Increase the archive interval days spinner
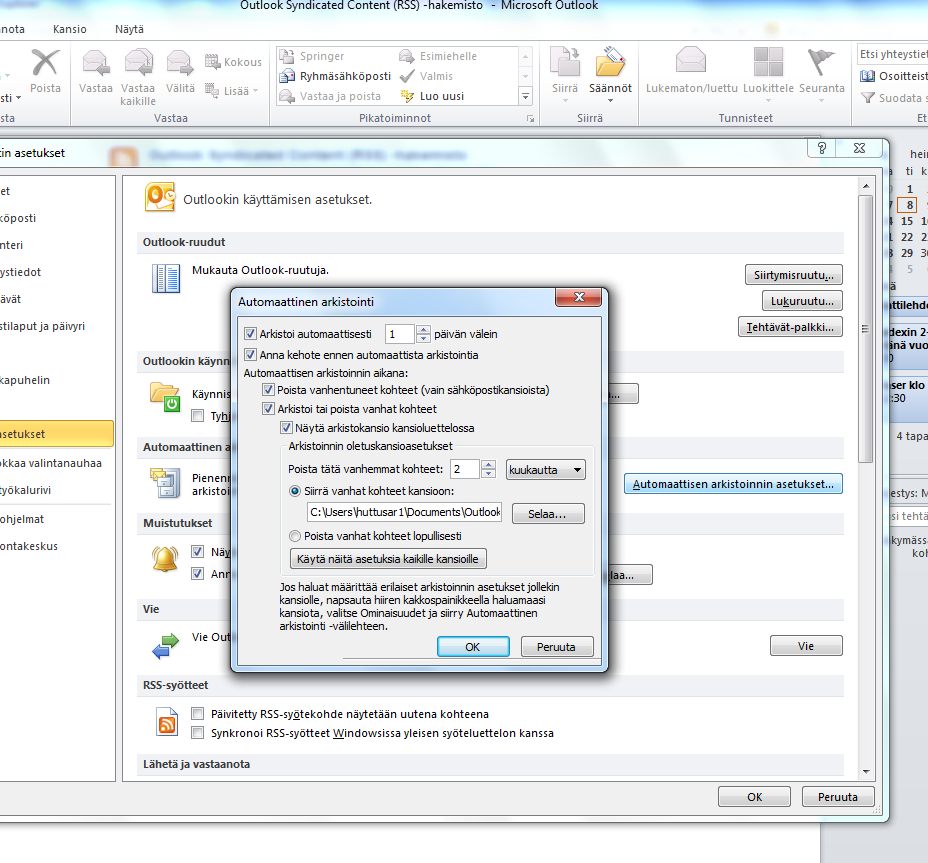Screen dimensions: 928x863 [423, 330]
